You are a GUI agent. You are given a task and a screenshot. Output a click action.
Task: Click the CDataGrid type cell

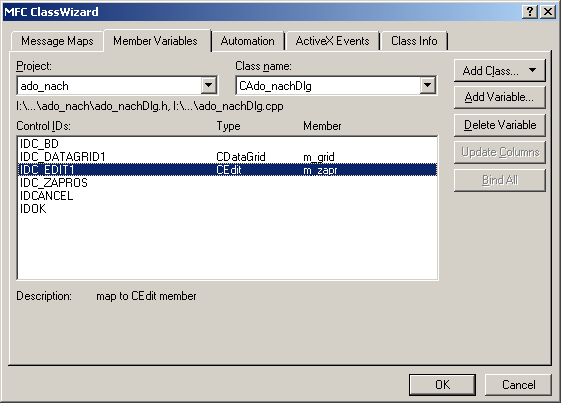[x=241, y=157]
